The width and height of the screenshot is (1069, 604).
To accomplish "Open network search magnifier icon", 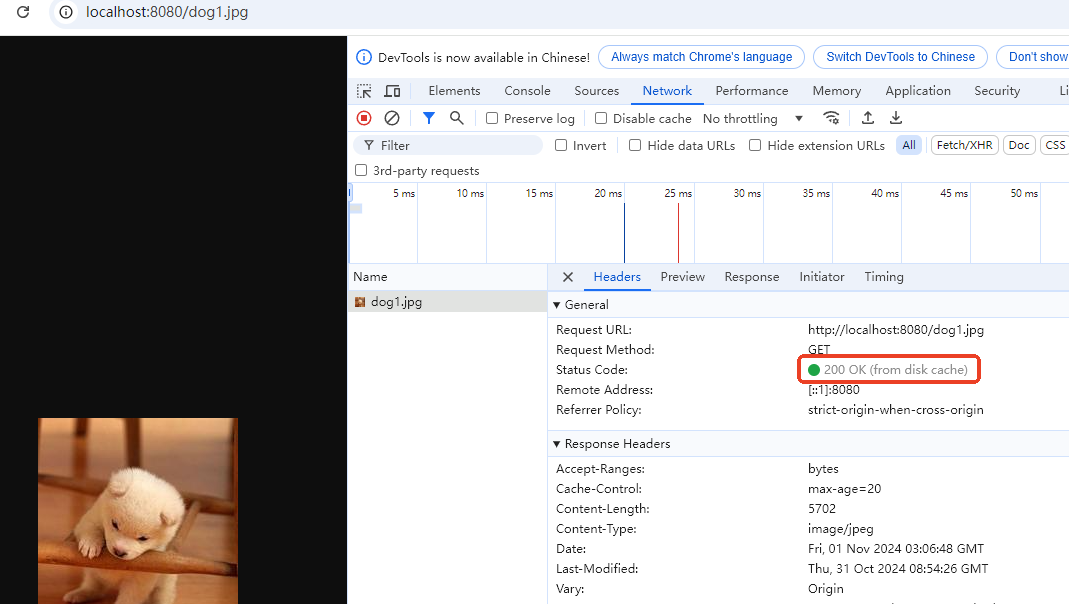I will click(x=457, y=118).
